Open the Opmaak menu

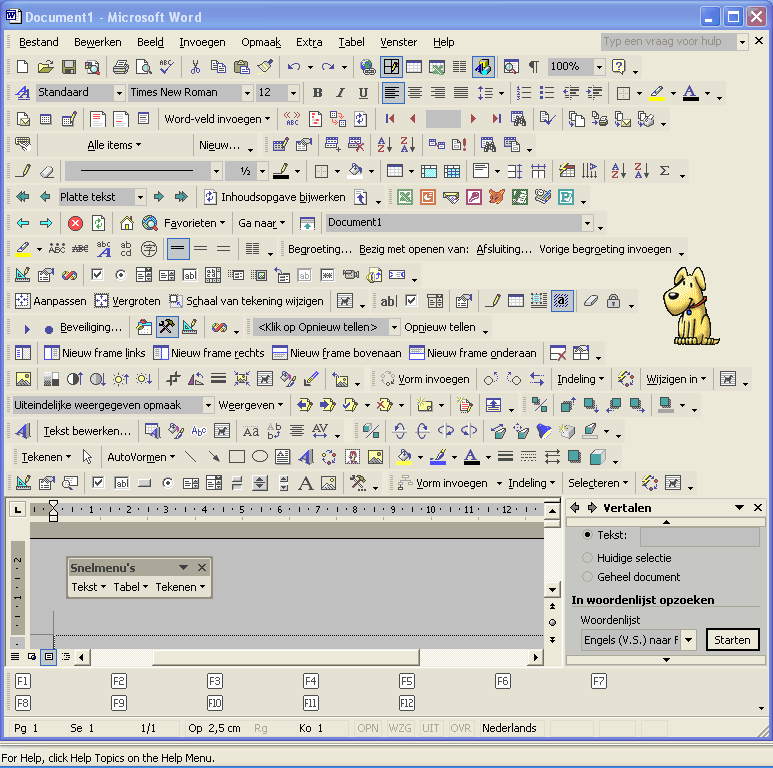[261, 42]
